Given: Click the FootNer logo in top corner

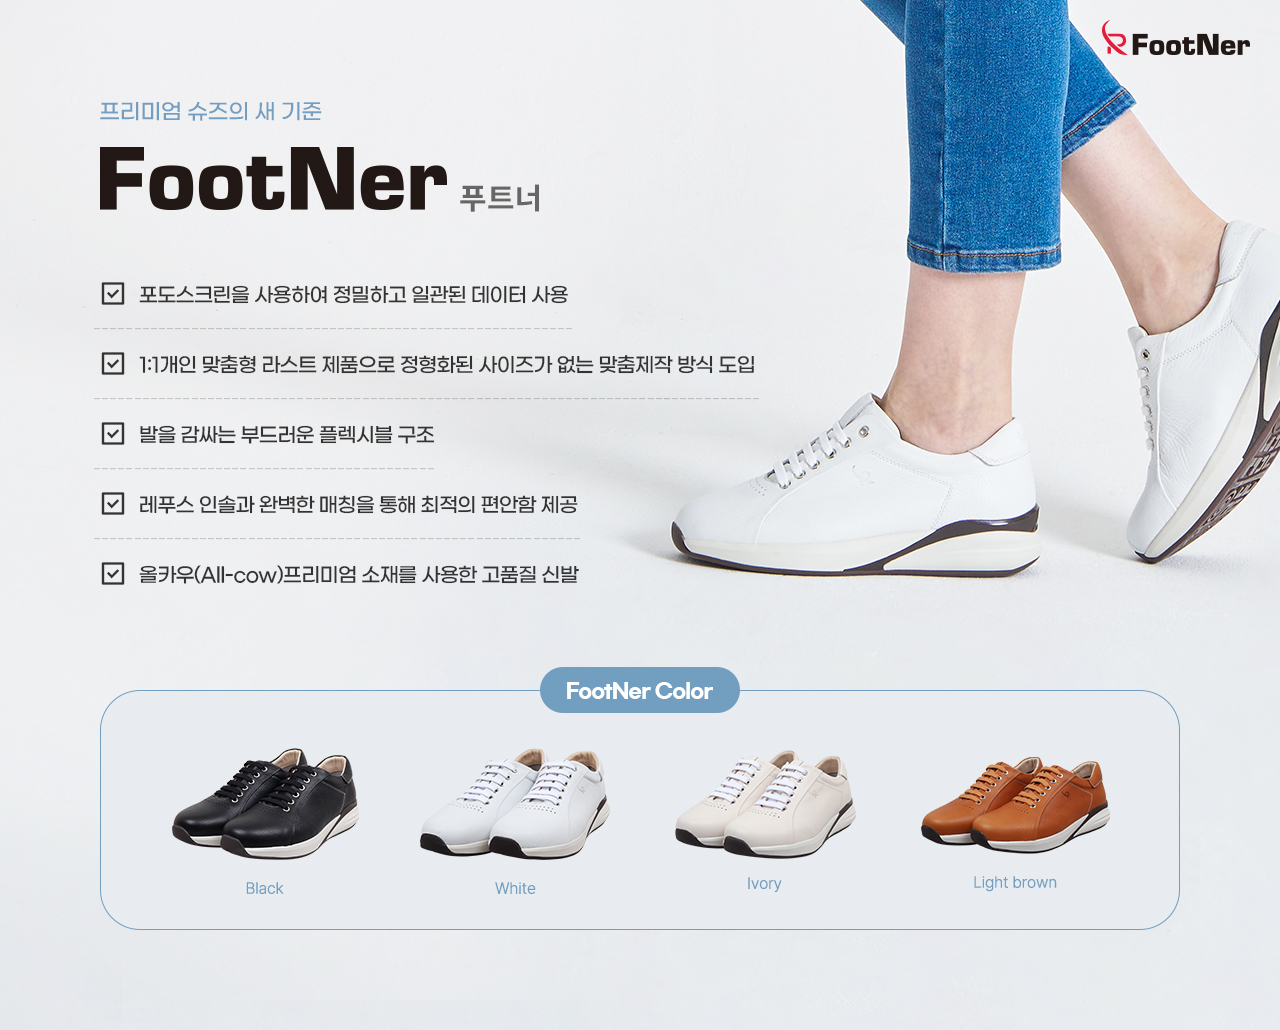Looking at the screenshot, I should [x=1176, y=40].
